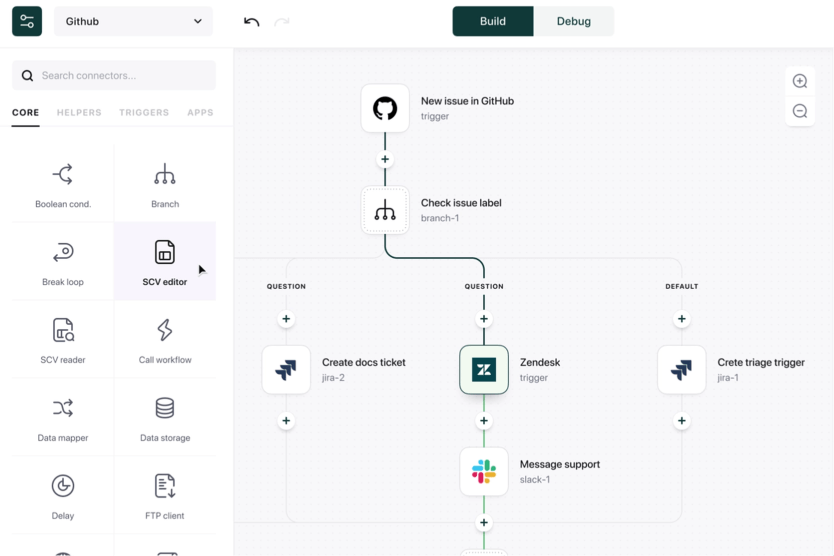
Task: Expand the Github workflow dropdown
Action: tap(134, 21)
